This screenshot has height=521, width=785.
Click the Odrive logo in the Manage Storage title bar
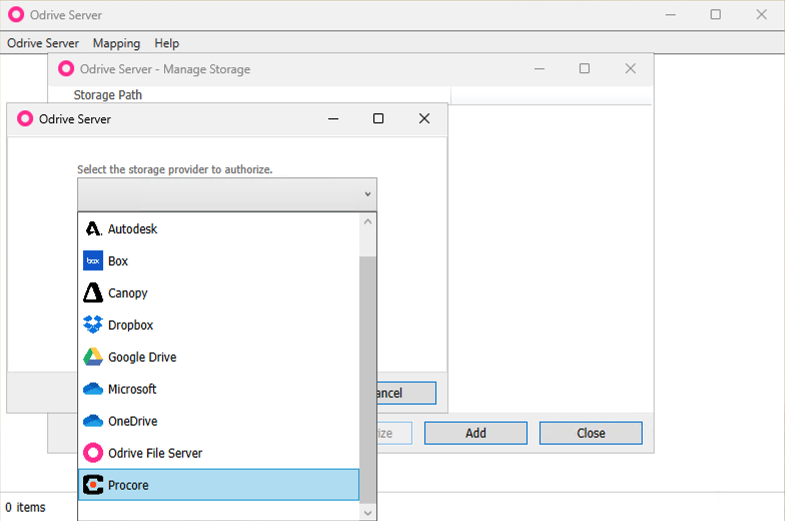pos(66,69)
